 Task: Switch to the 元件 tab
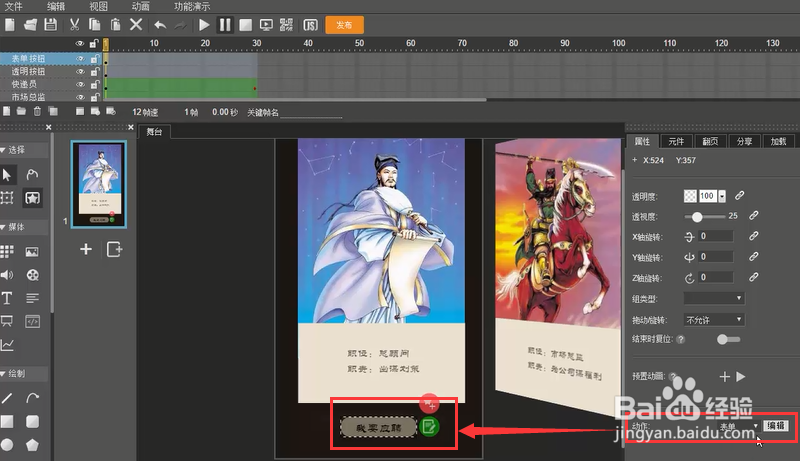click(676, 141)
